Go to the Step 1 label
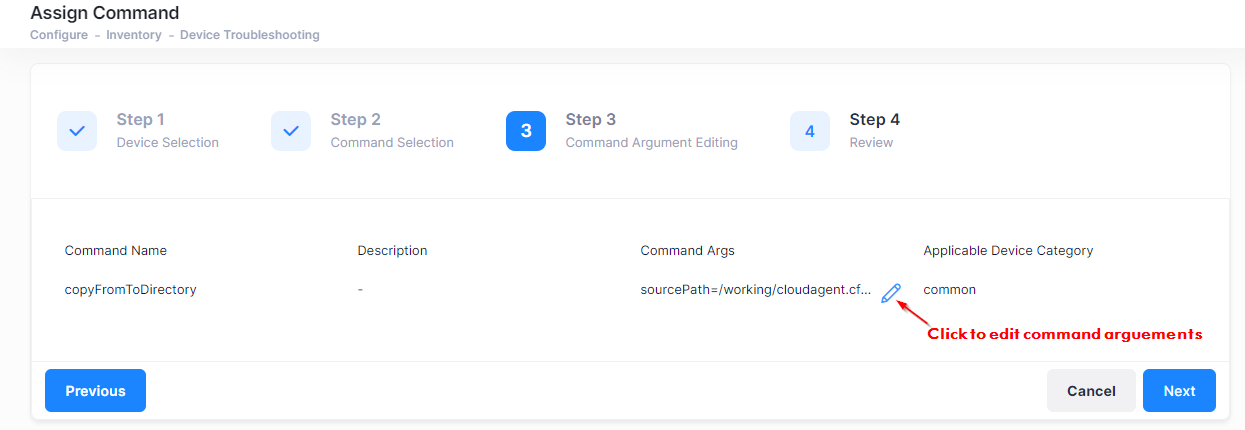The width and height of the screenshot is (1245, 430). pyautogui.click(x=141, y=120)
